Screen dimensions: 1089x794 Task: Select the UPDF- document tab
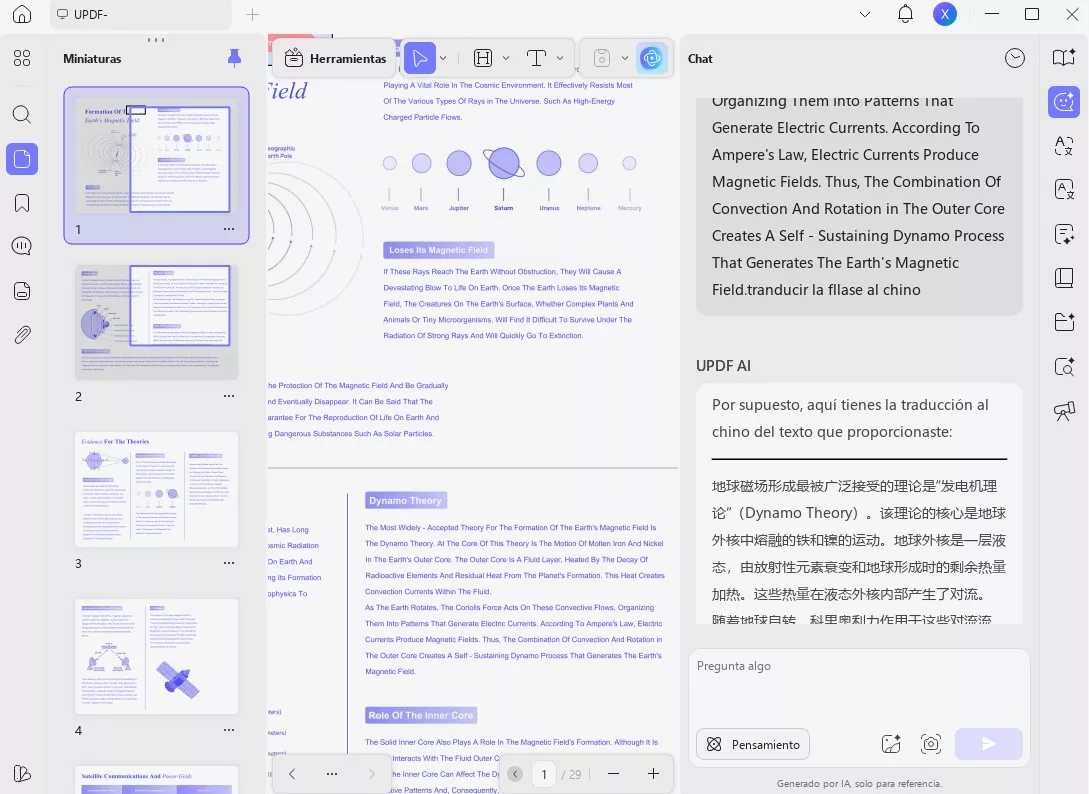click(141, 15)
